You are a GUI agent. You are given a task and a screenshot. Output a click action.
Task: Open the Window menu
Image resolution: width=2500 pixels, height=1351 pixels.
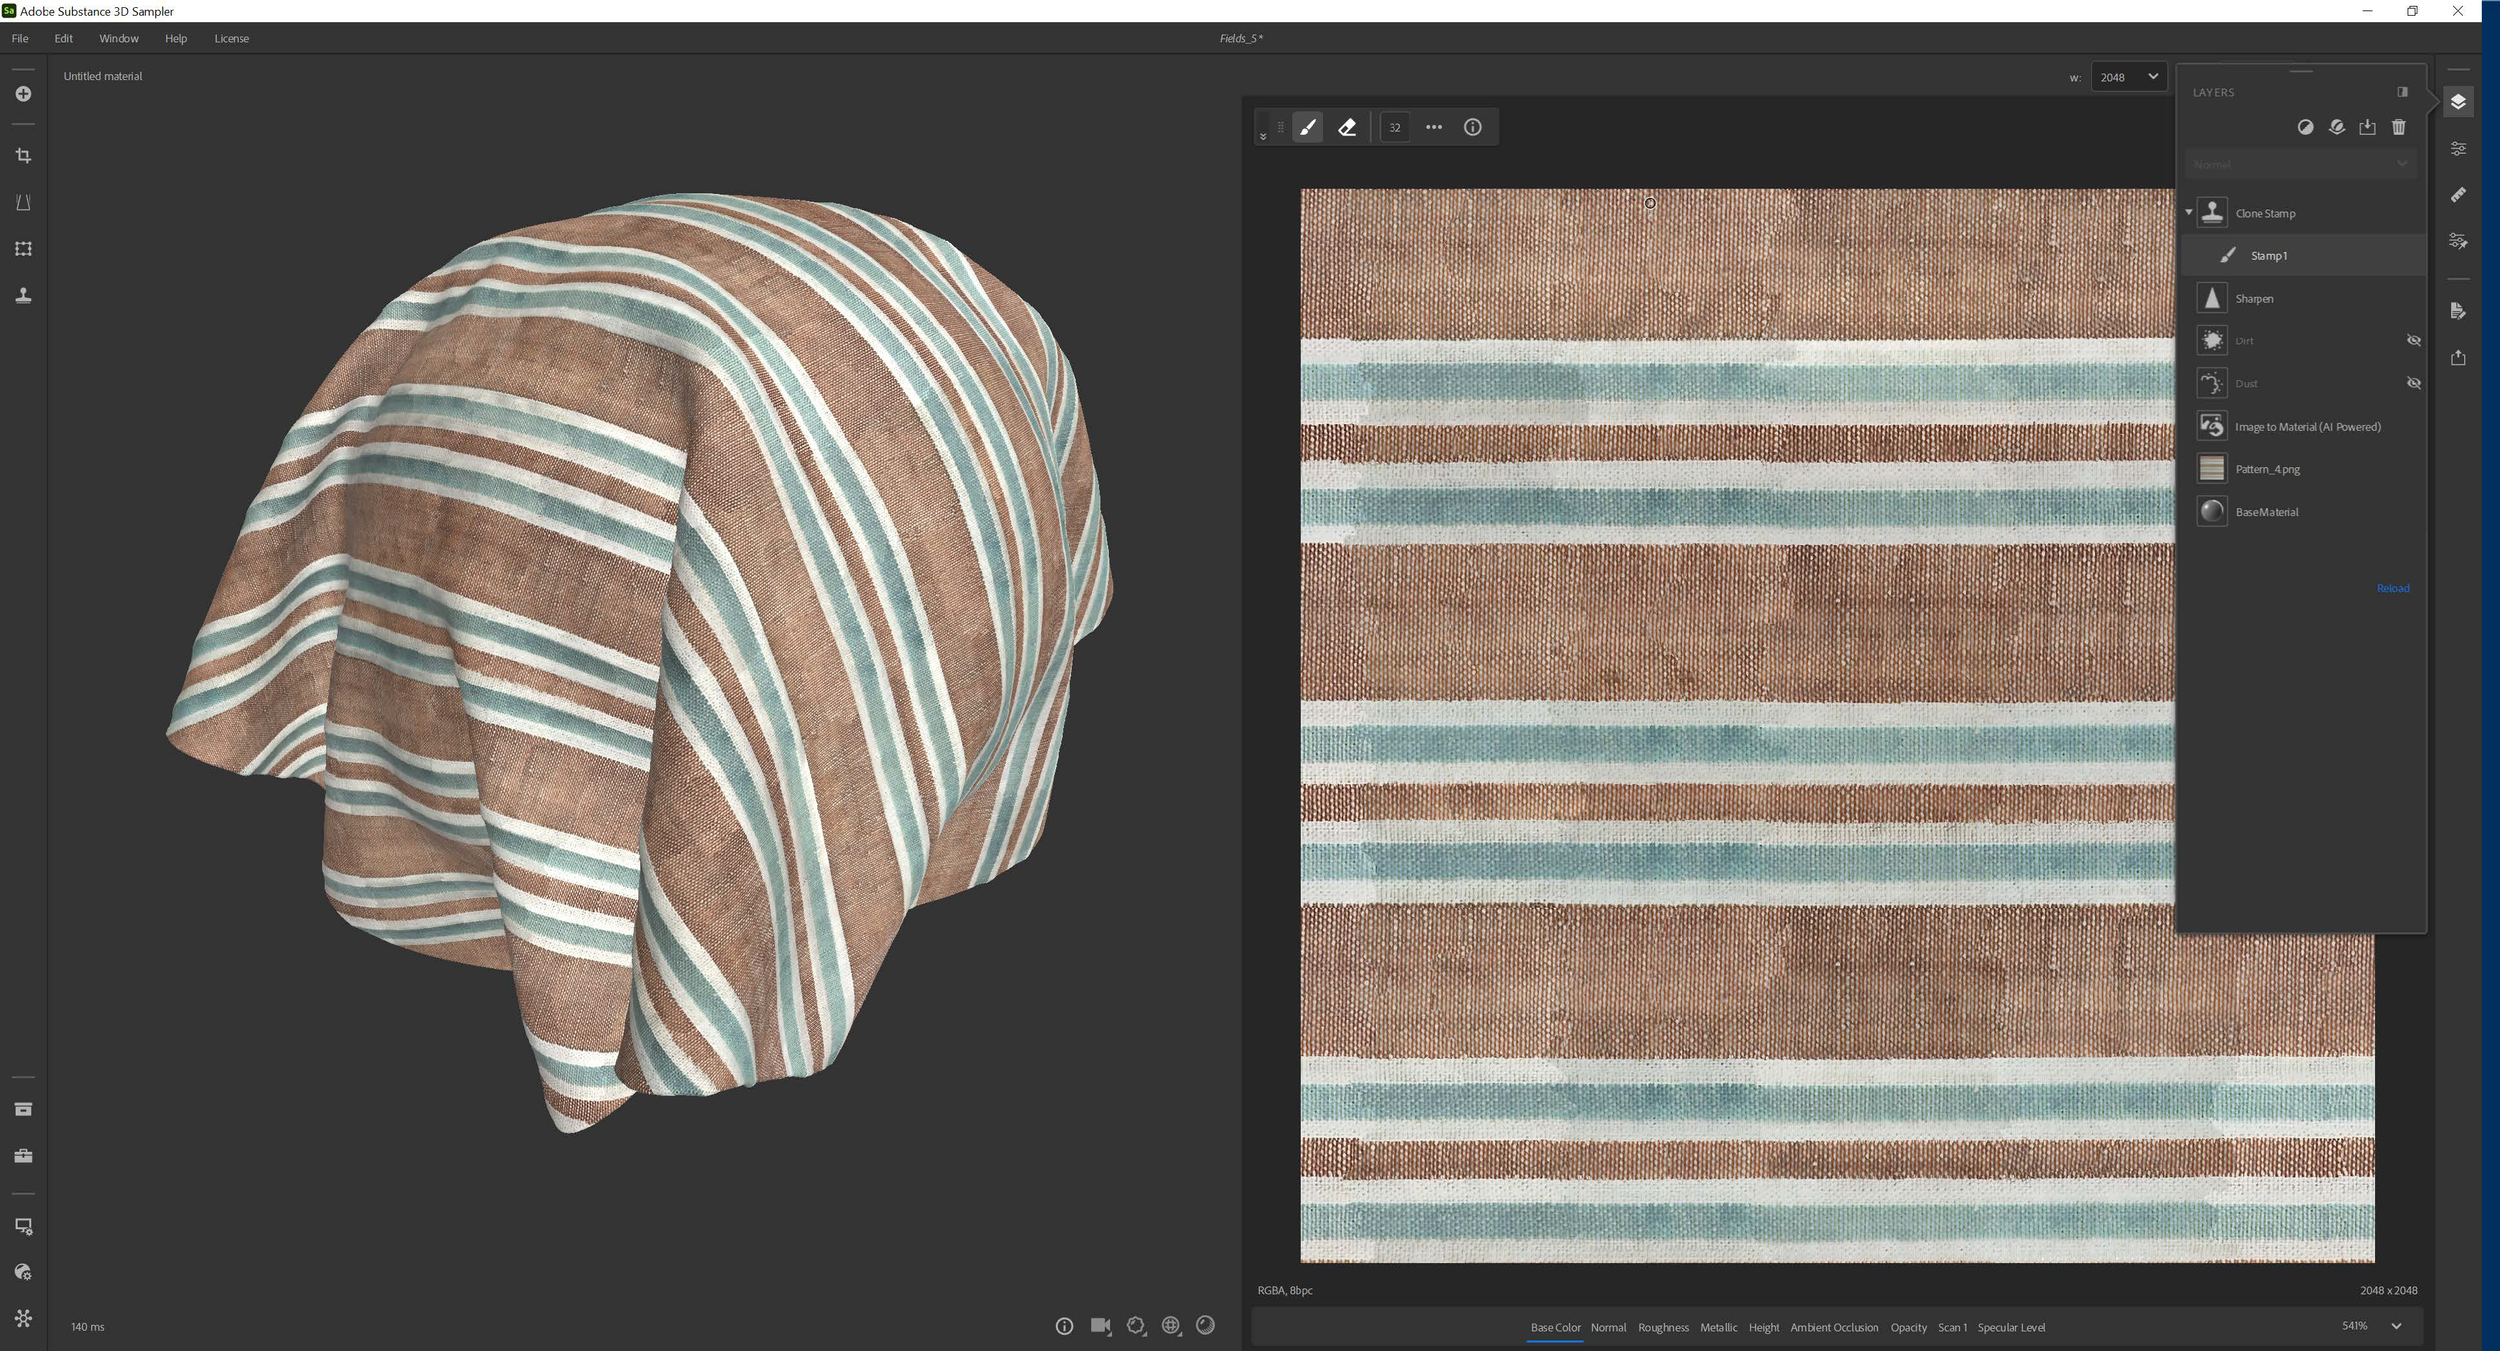118,38
